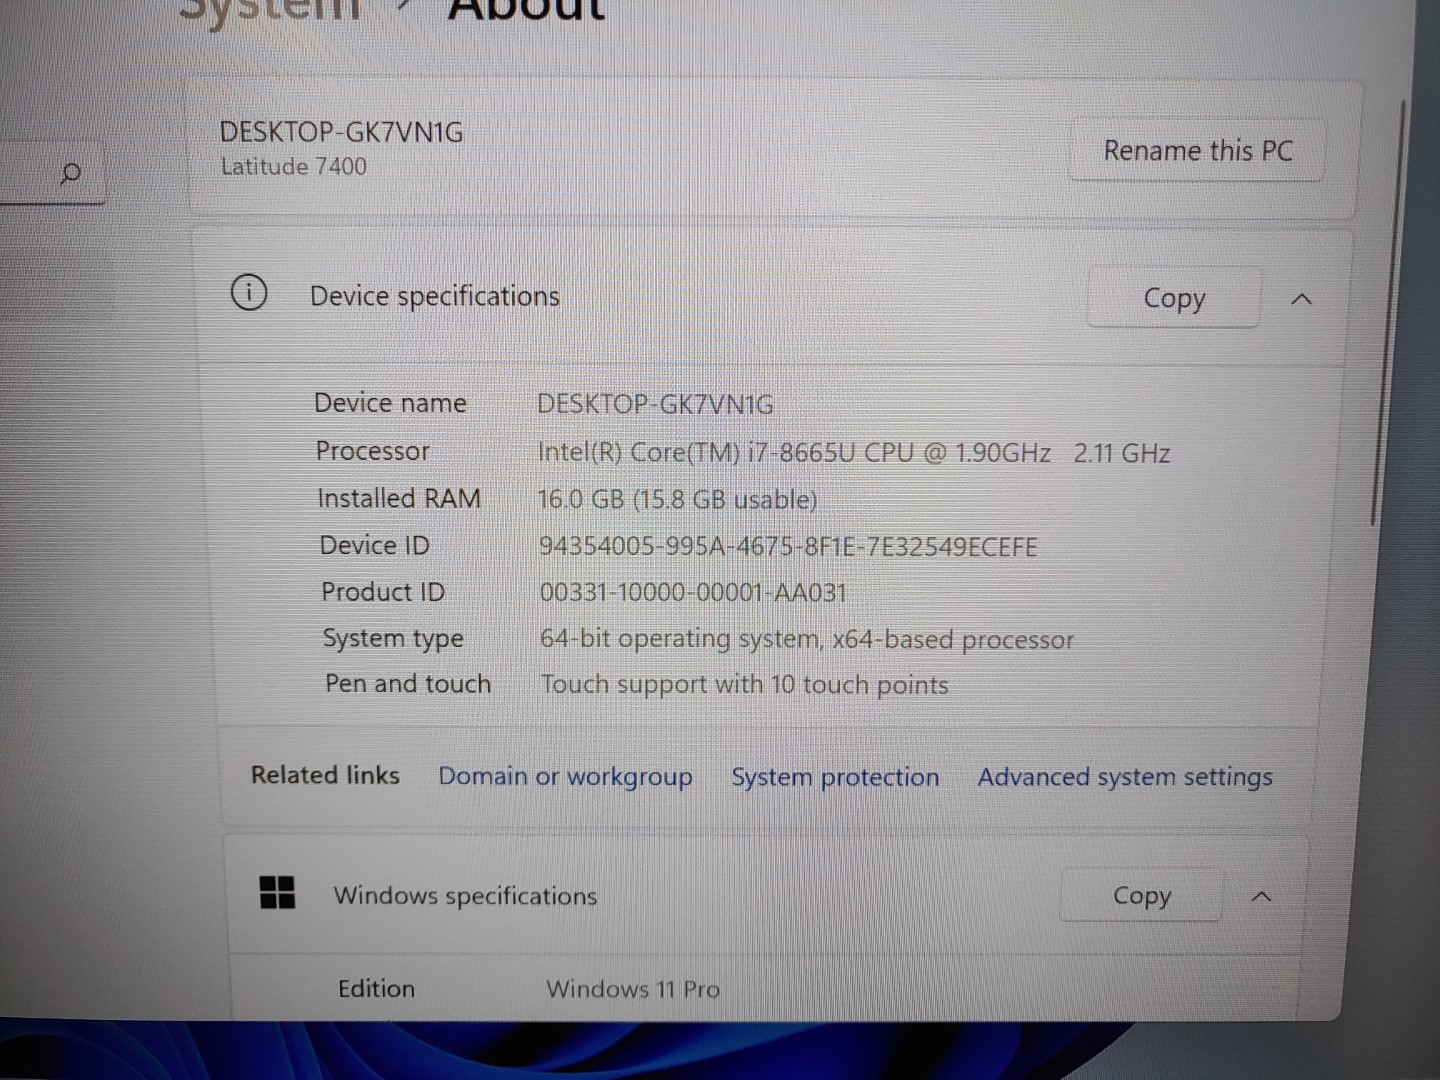The width and height of the screenshot is (1440, 1080).
Task: Copy the Device specifications
Action: pyautogui.click(x=1174, y=298)
